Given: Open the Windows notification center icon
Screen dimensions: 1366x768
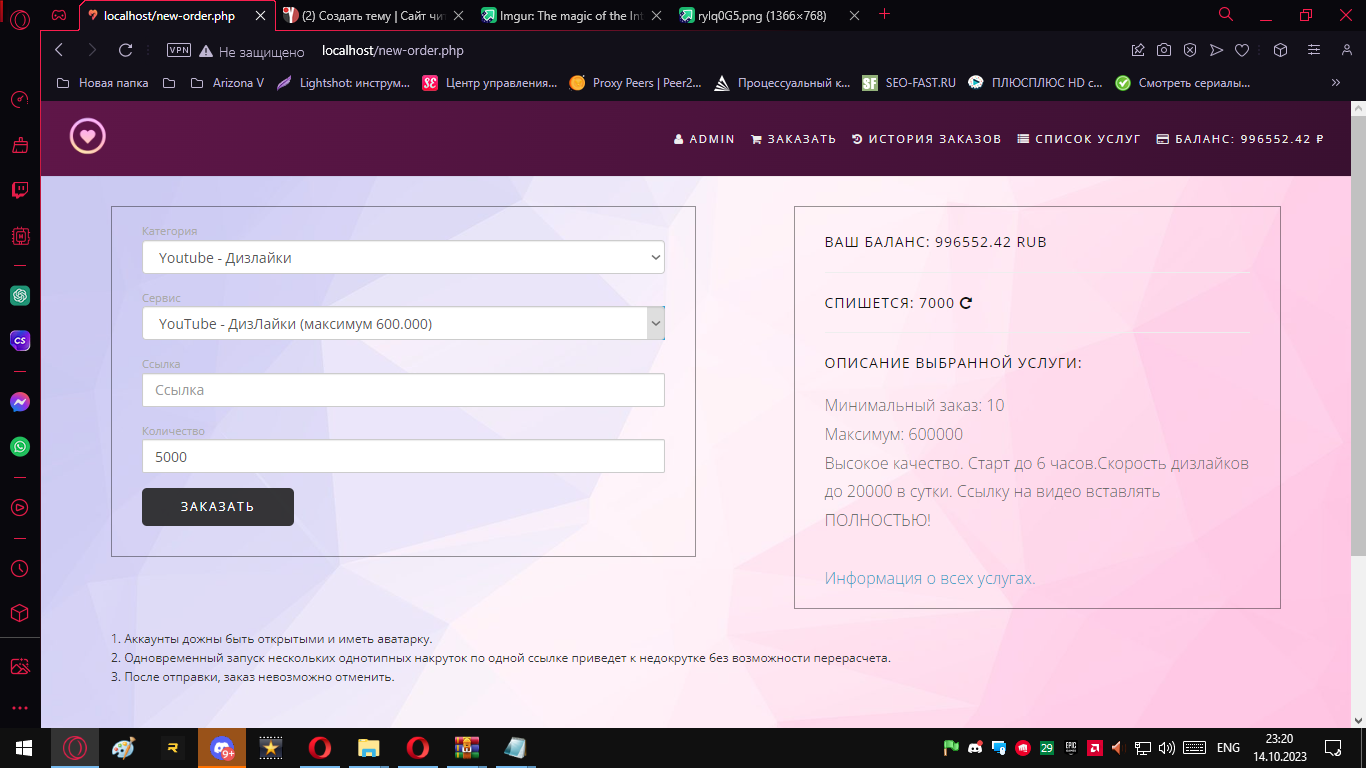Looking at the screenshot, I should click(x=1332, y=748).
